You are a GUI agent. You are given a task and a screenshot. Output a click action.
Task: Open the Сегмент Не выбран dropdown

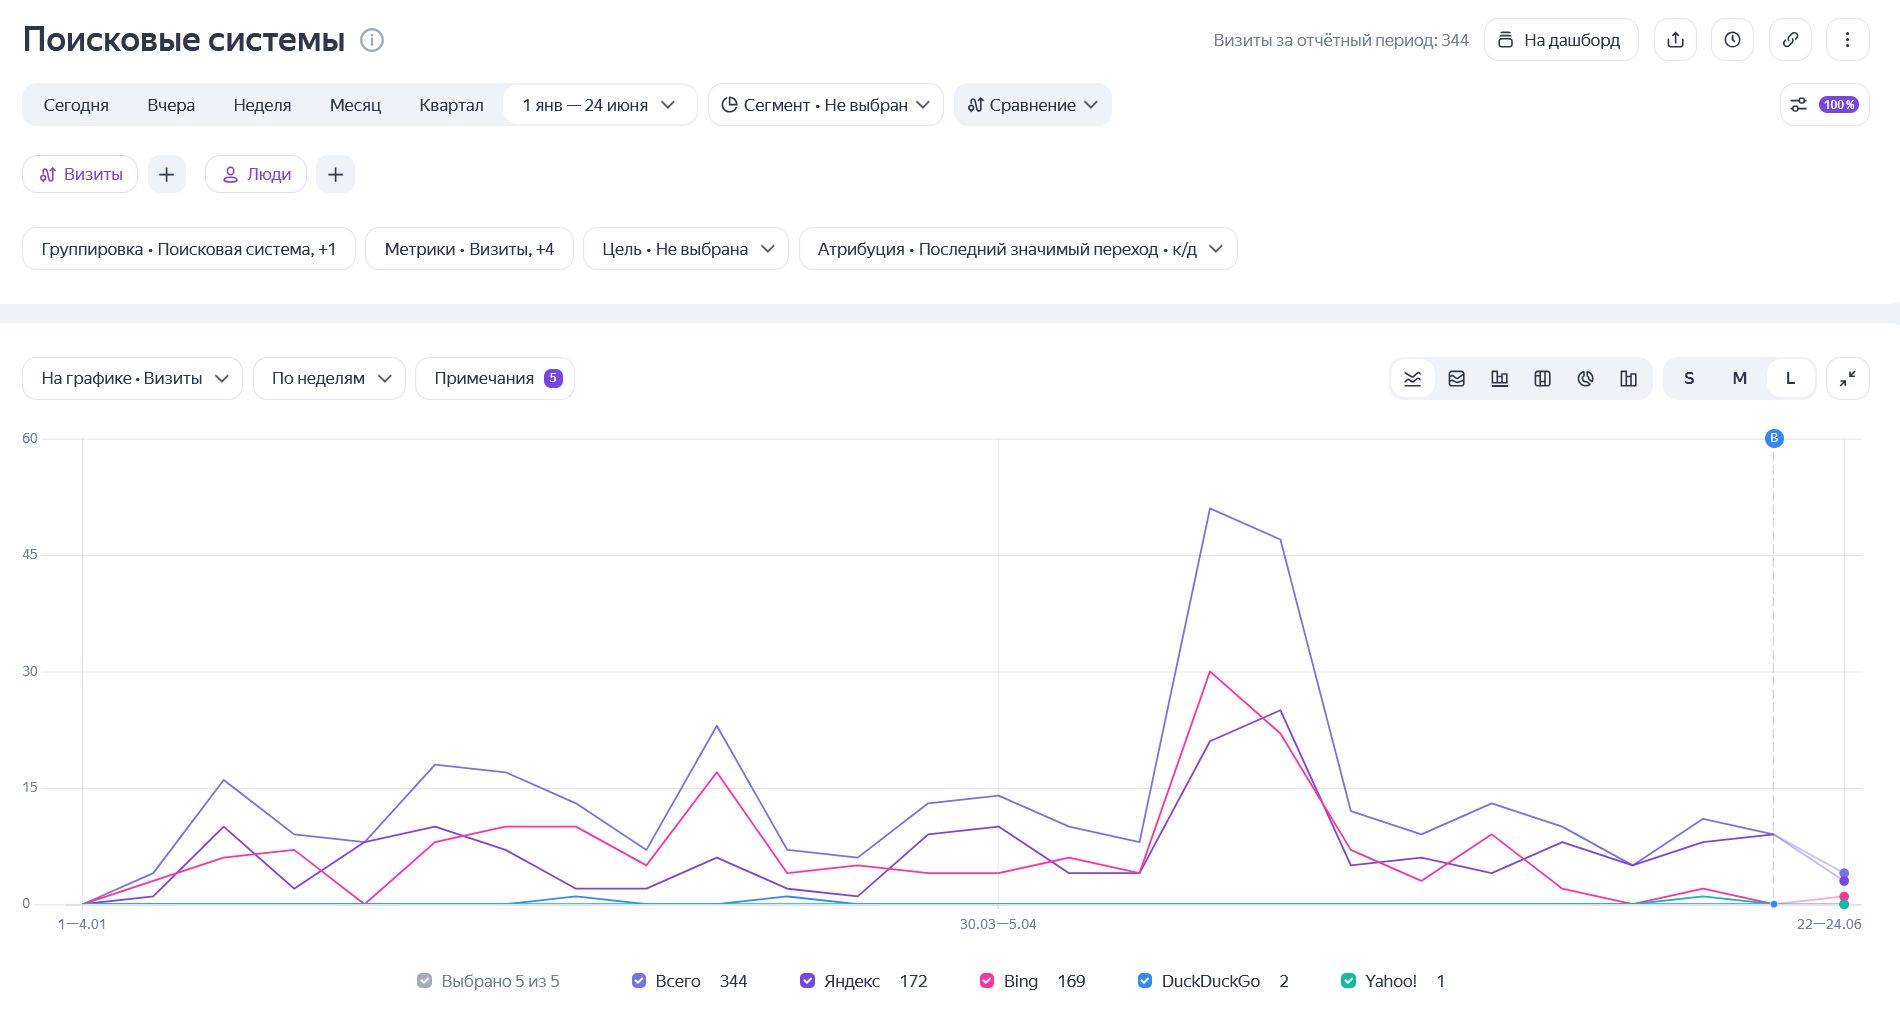[x=825, y=105]
